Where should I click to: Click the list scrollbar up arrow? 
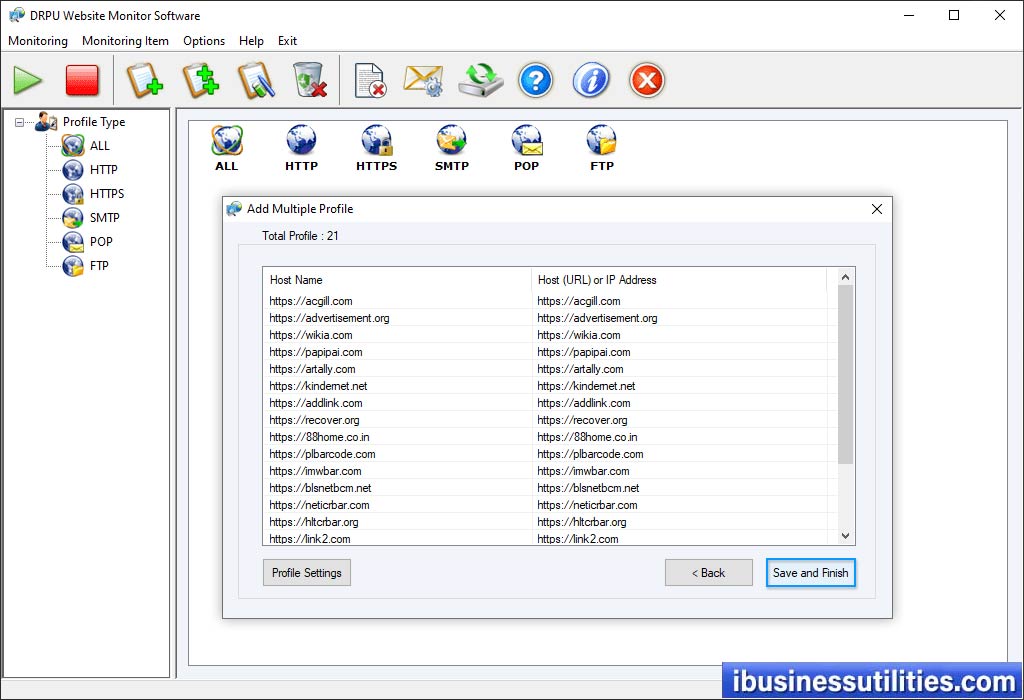coord(846,277)
